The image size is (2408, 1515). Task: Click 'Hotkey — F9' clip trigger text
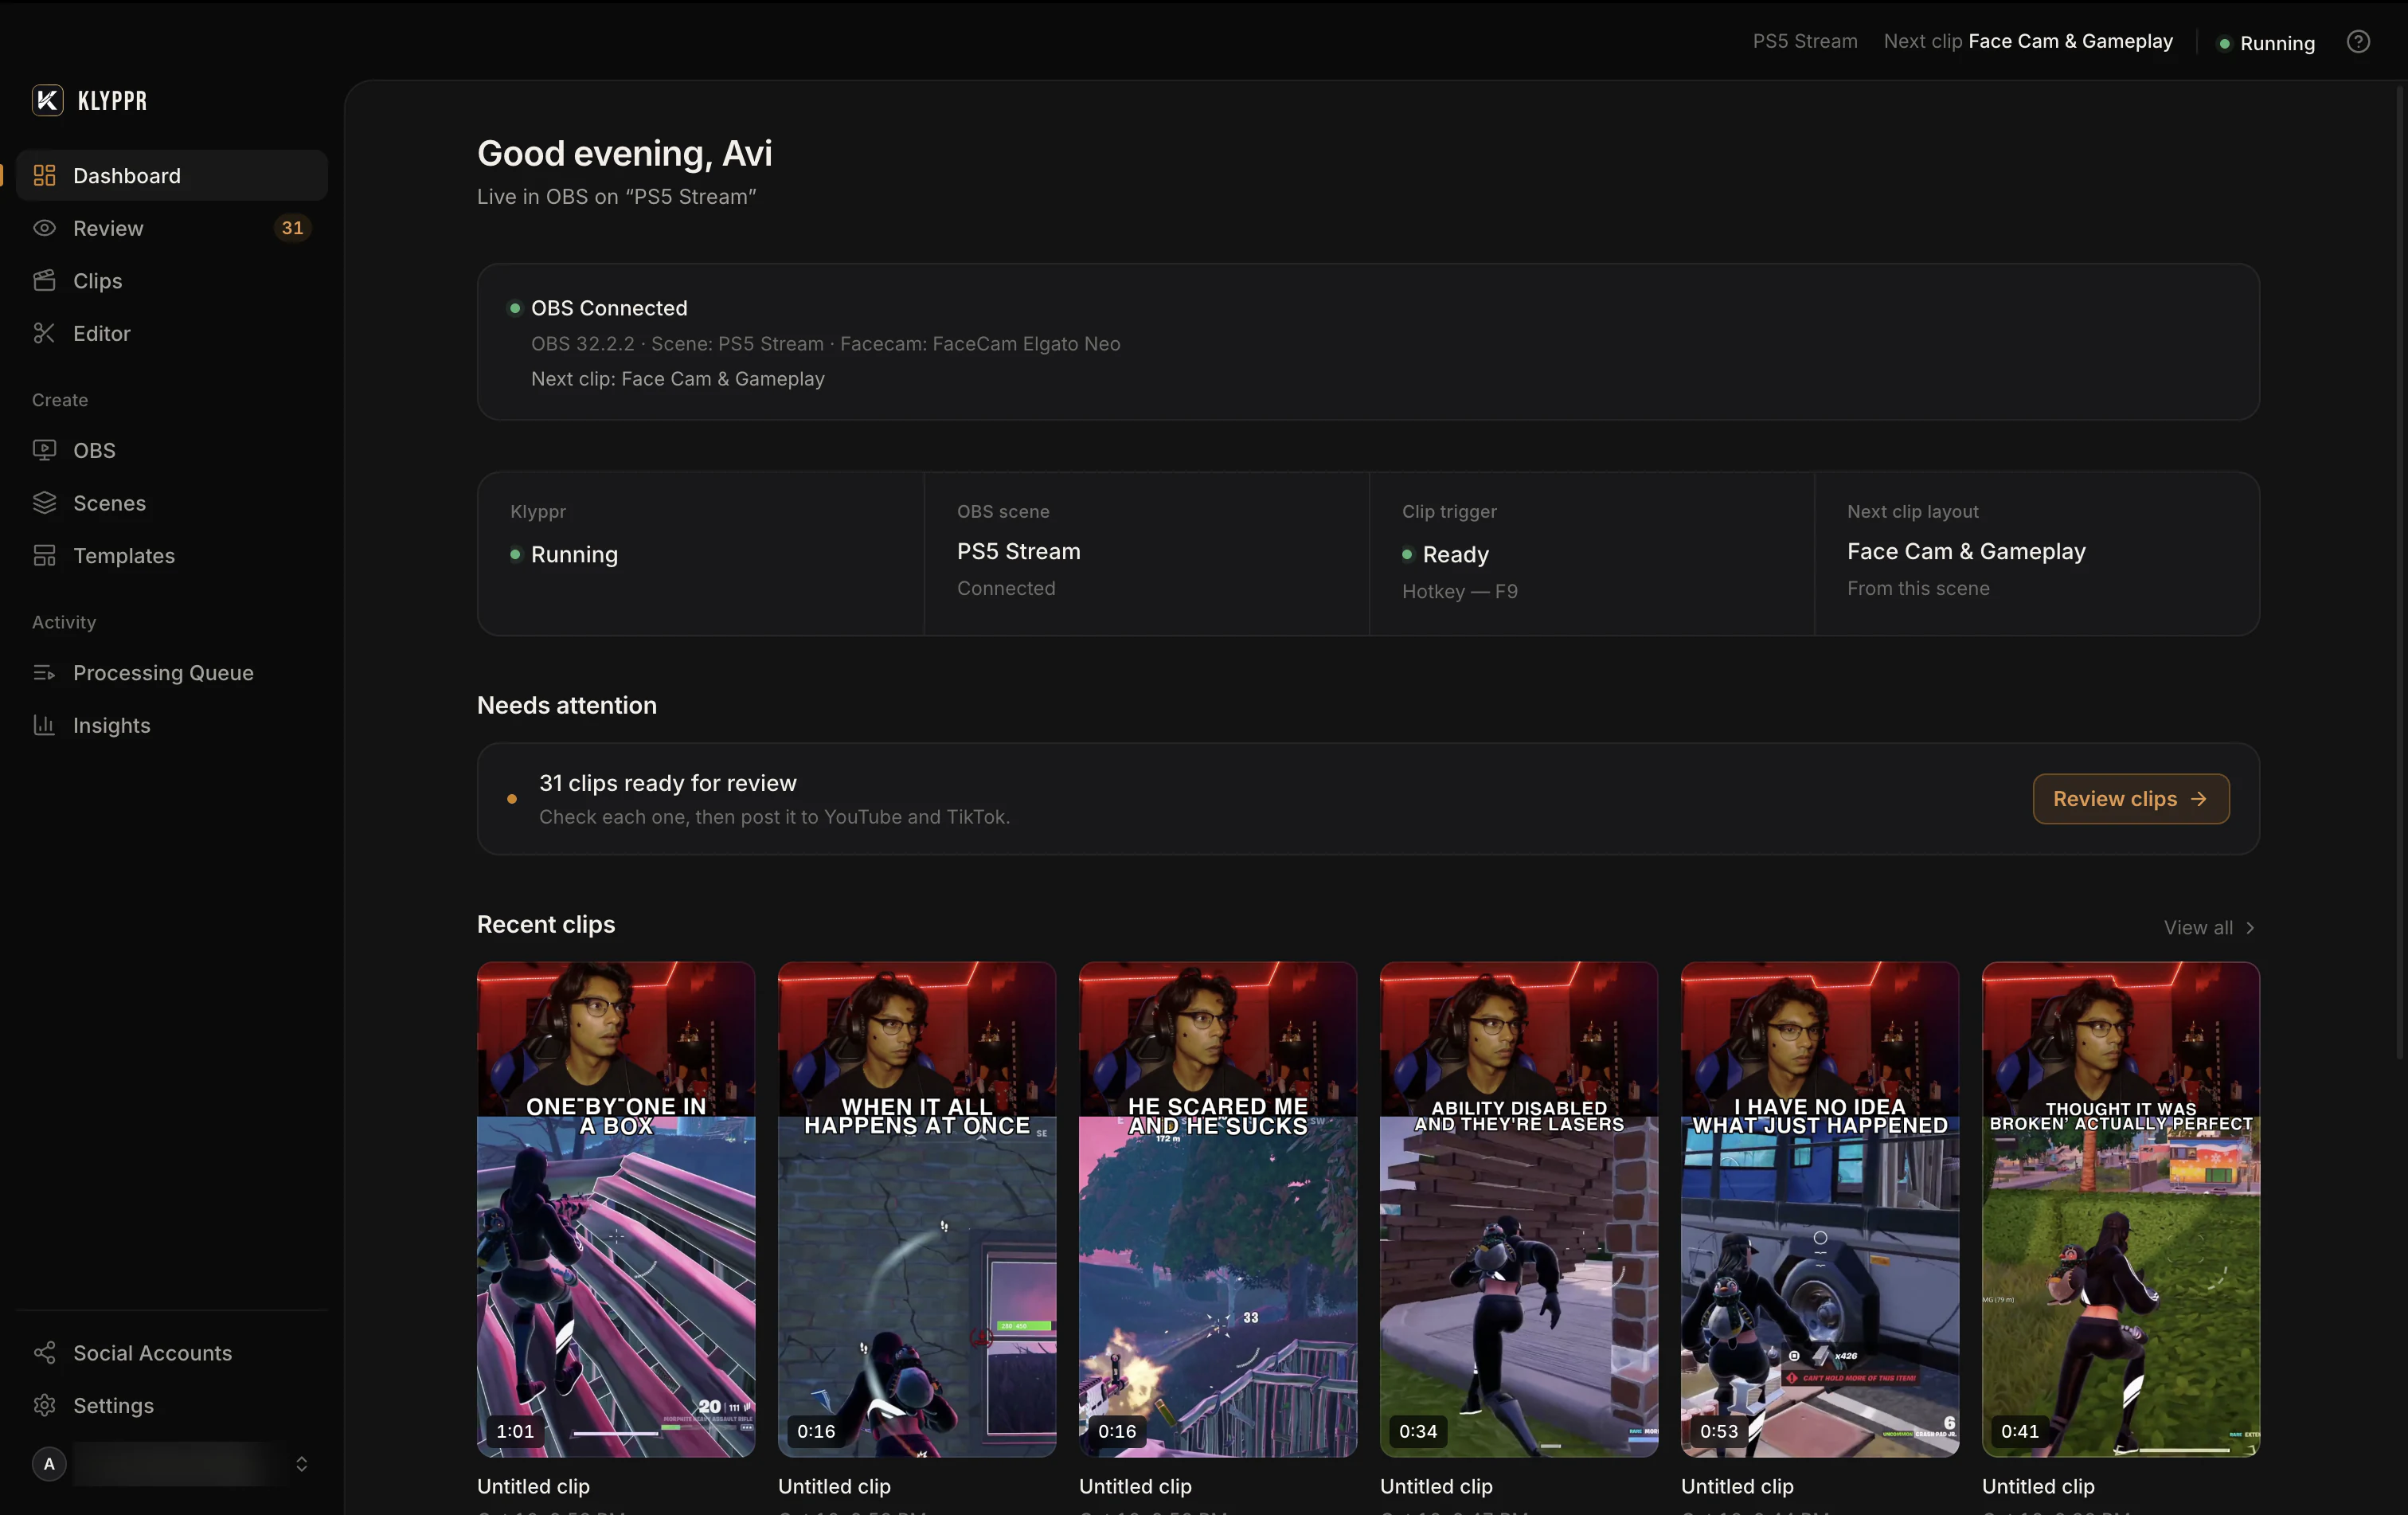point(1459,591)
